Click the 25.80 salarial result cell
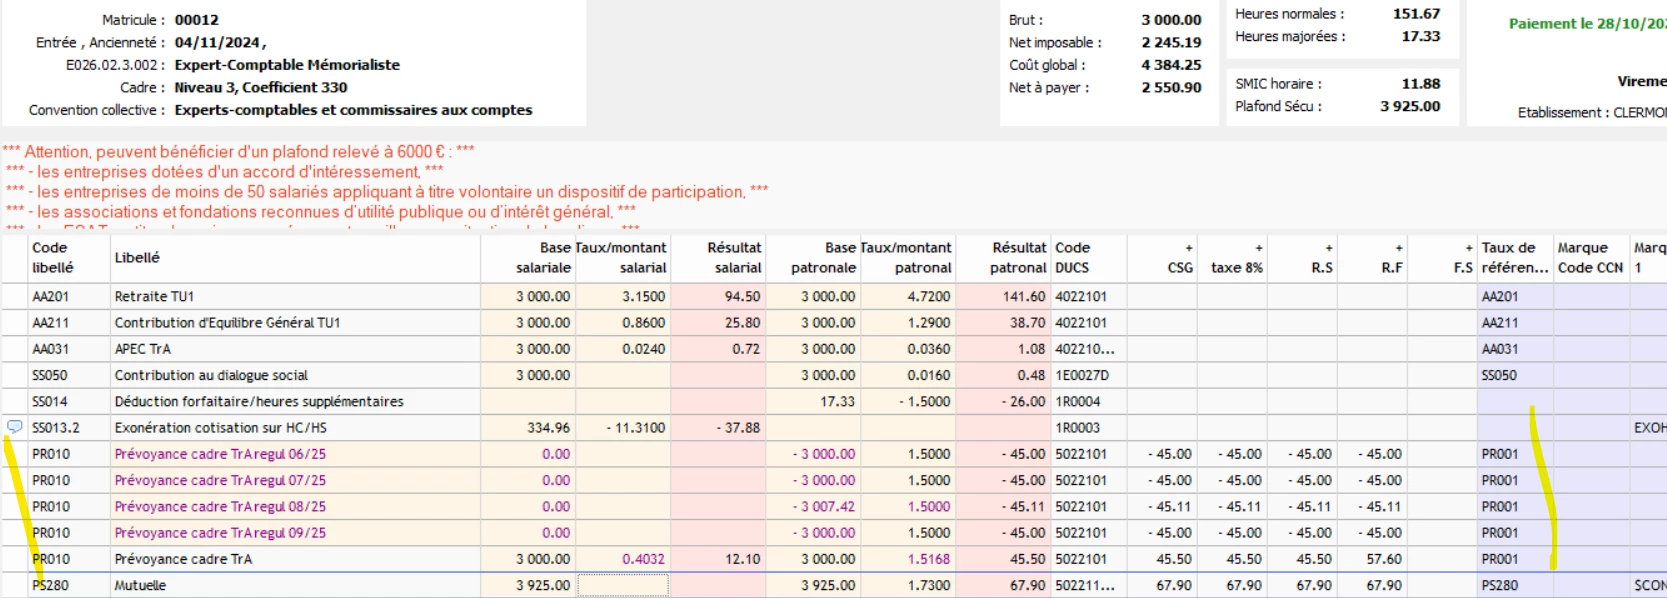Image resolution: width=1667 pixels, height=598 pixels. pyautogui.click(x=742, y=323)
